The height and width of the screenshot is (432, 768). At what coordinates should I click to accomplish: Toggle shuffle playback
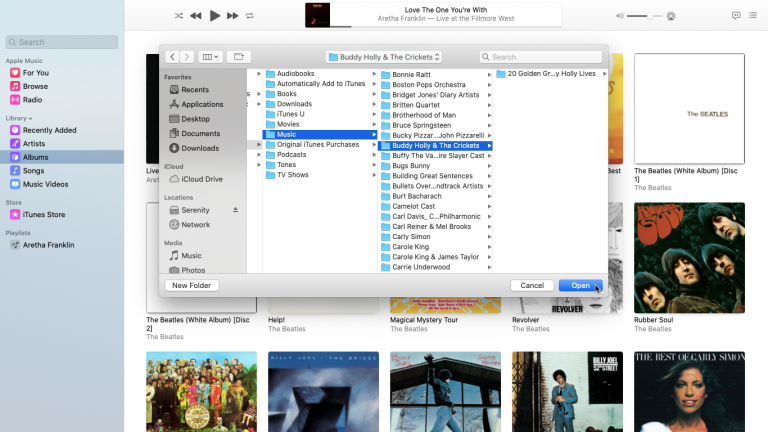click(179, 16)
